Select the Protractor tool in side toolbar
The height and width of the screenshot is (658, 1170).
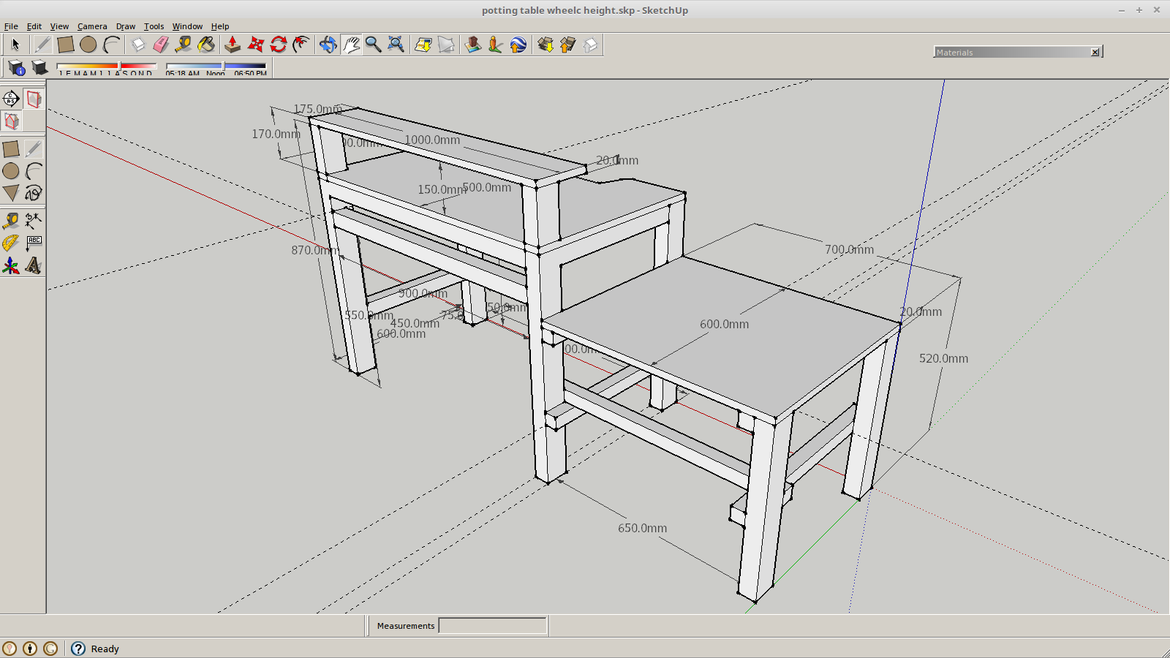[11, 243]
